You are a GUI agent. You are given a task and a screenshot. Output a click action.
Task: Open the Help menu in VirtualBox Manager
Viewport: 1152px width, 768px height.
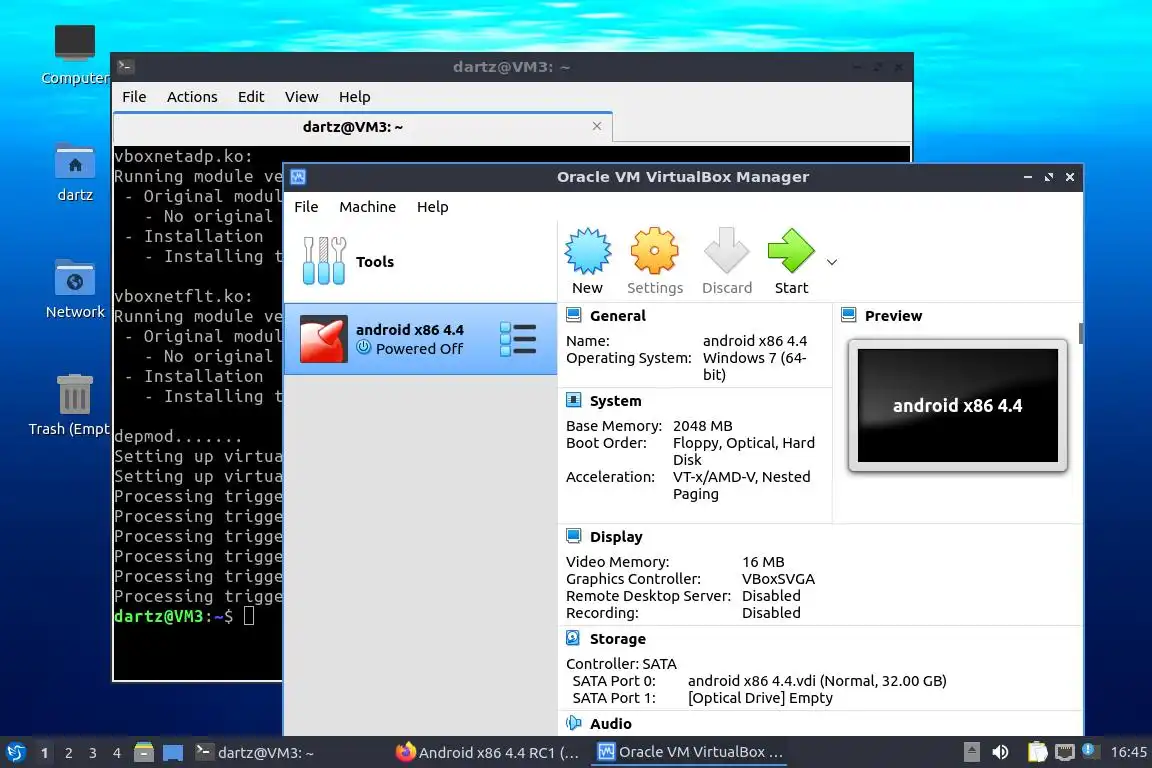point(432,207)
